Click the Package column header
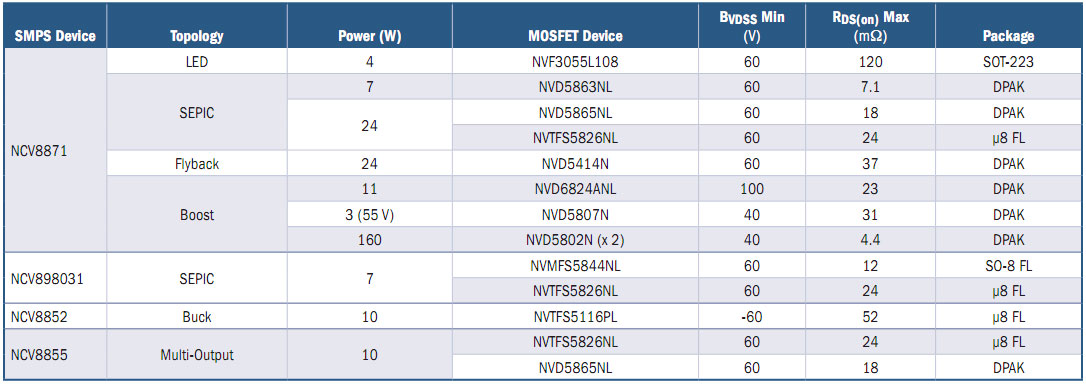Screen dimensions: 1086x384 1008,37
